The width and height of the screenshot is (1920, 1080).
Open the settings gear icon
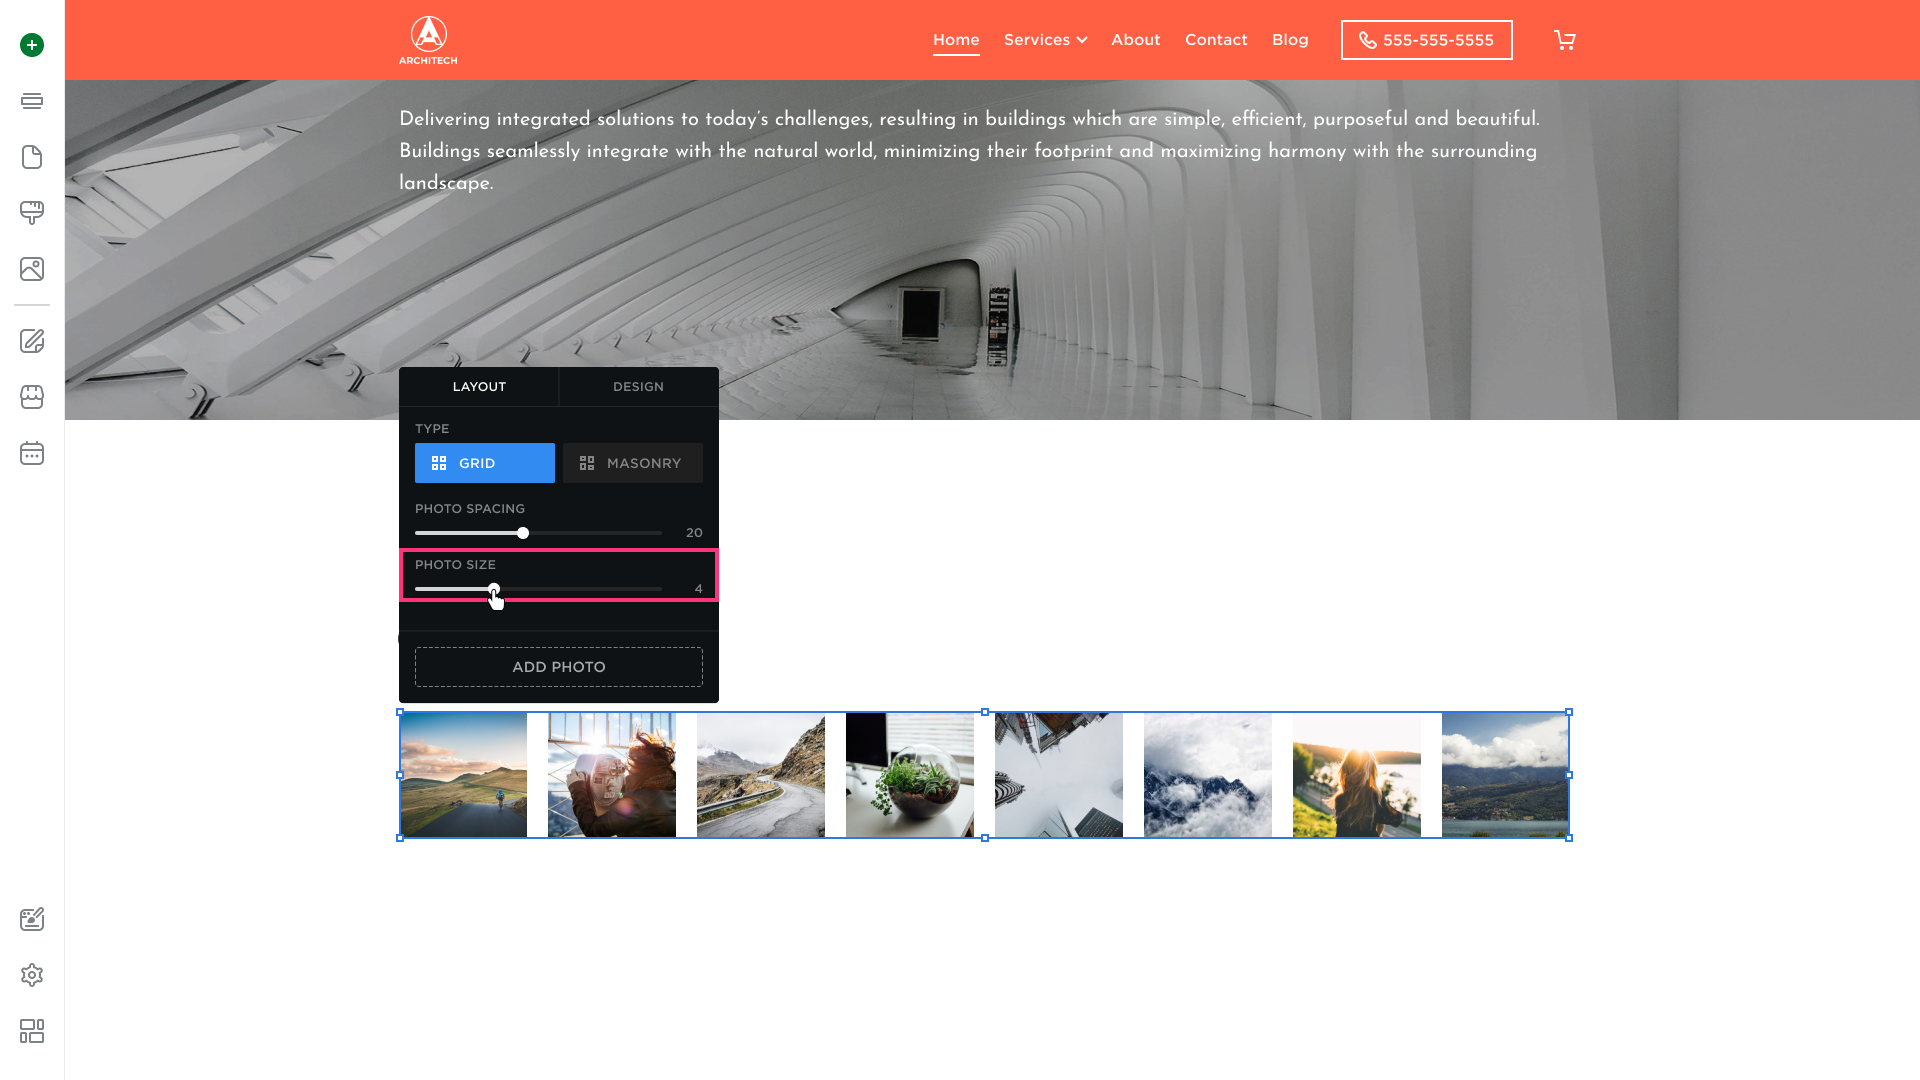[x=32, y=975]
